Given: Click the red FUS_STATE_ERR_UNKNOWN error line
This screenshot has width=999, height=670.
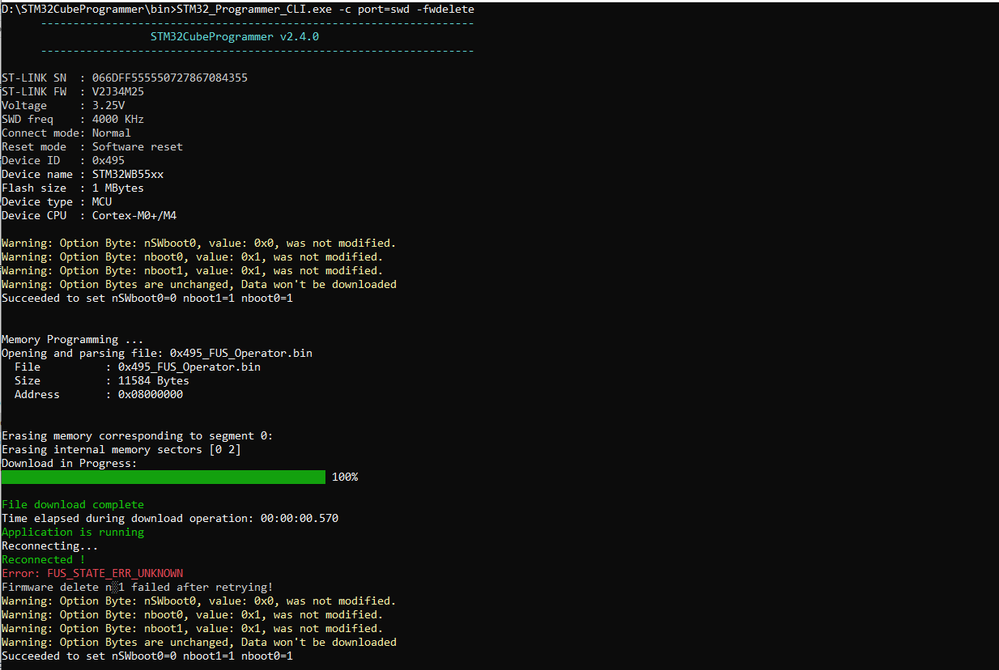Looking at the screenshot, I should point(92,574).
